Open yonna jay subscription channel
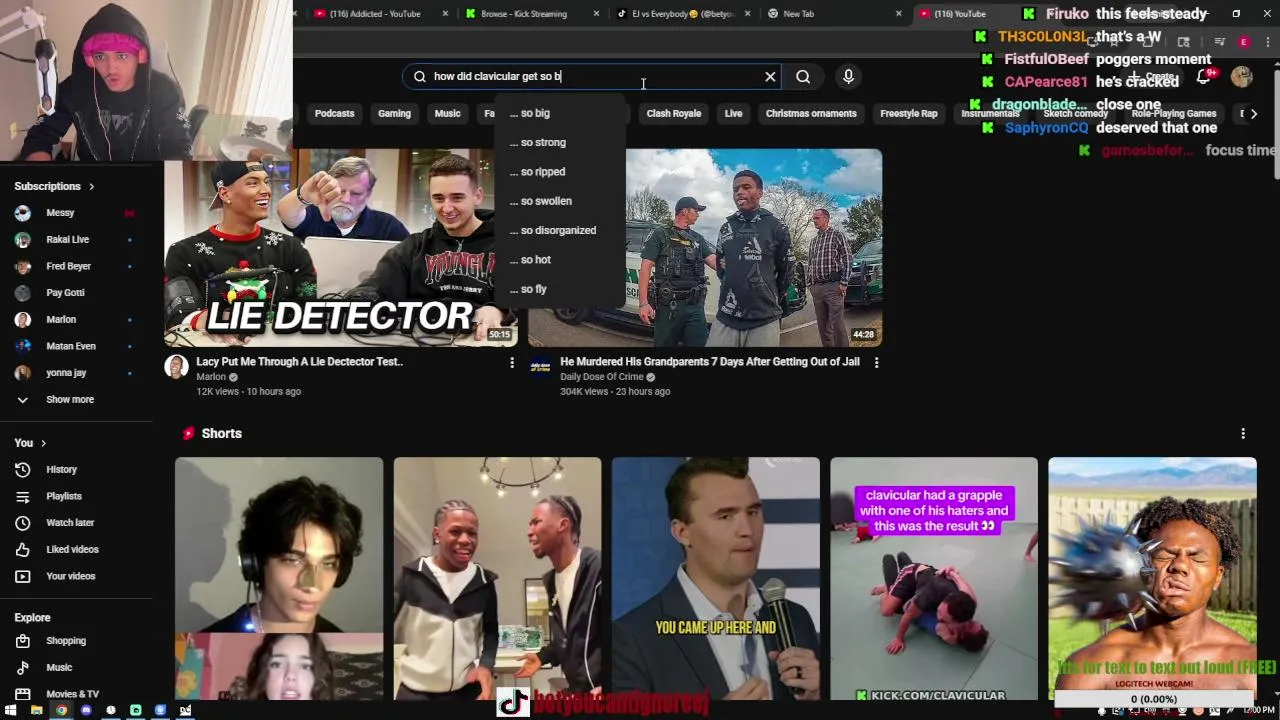Viewport: 1280px width, 720px height. pos(66,373)
